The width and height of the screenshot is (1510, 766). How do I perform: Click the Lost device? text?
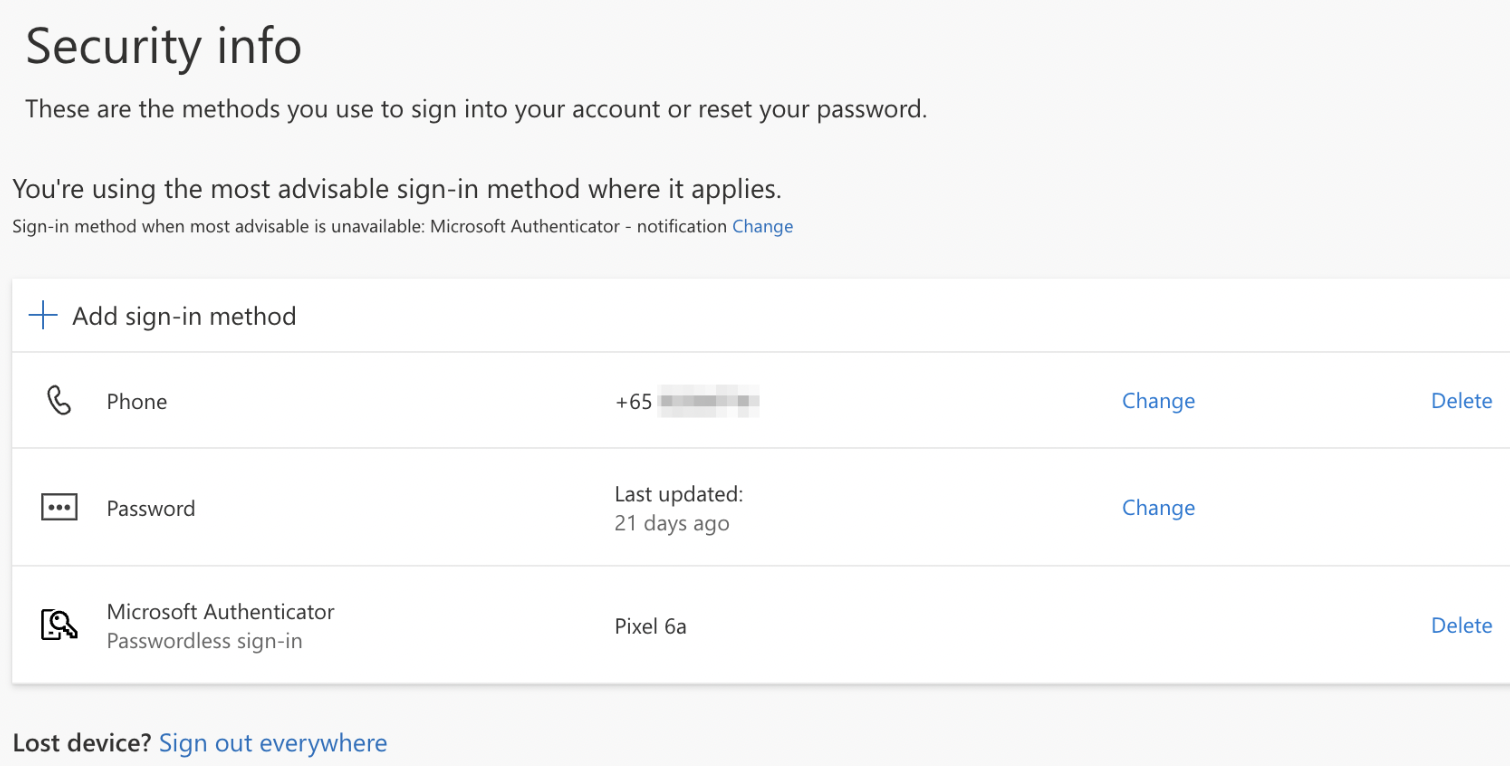pos(81,743)
